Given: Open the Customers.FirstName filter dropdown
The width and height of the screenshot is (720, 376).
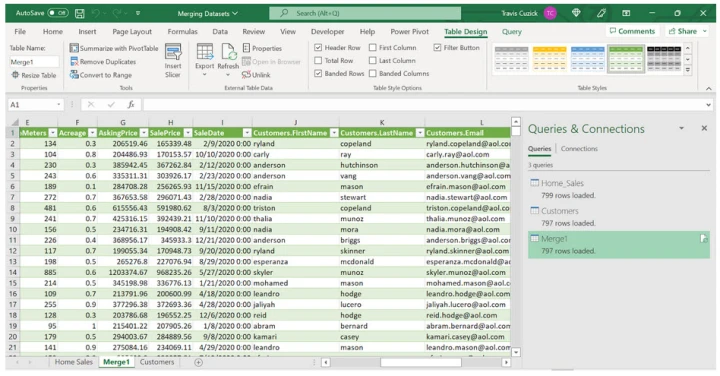Looking at the screenshot, I should (334, 133).
